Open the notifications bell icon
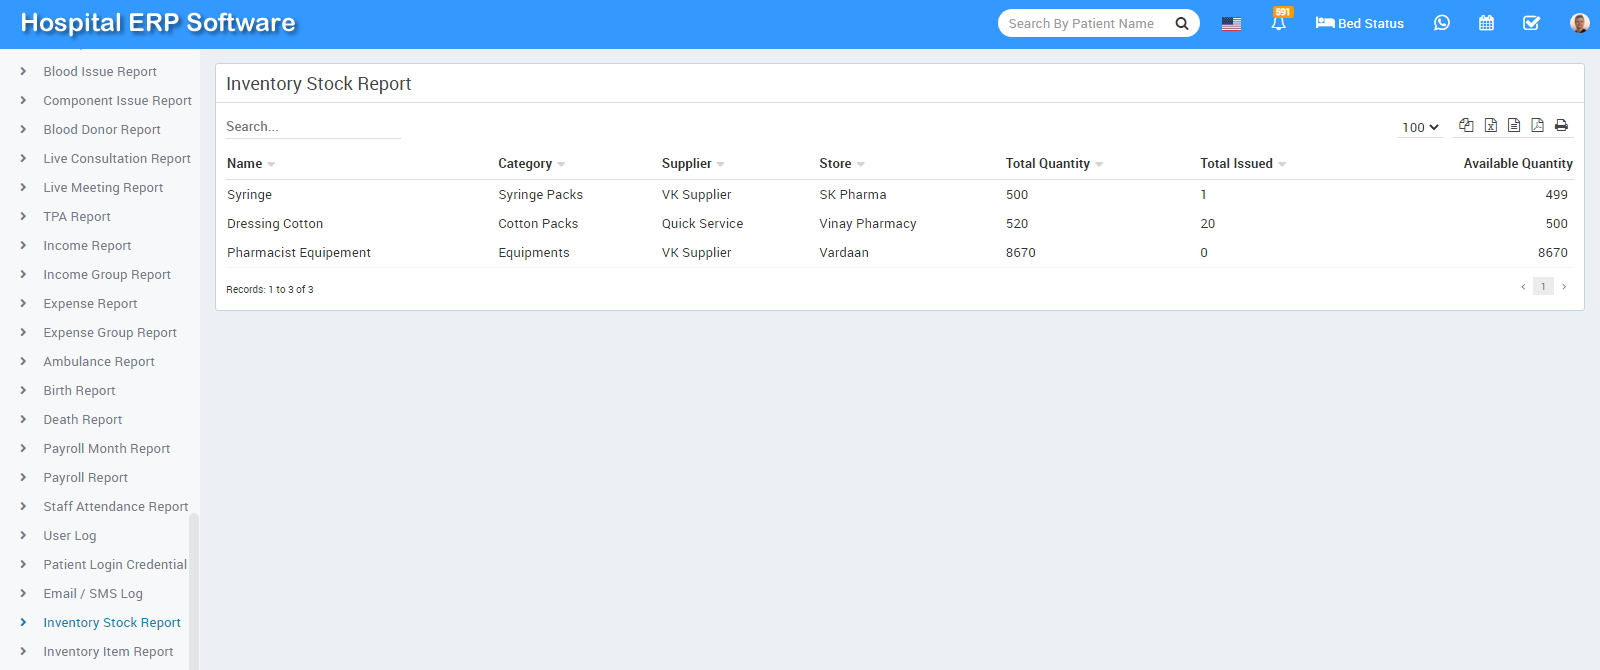The height and width of the screenshot is (670, 1600). click(x=1278, y=23)
